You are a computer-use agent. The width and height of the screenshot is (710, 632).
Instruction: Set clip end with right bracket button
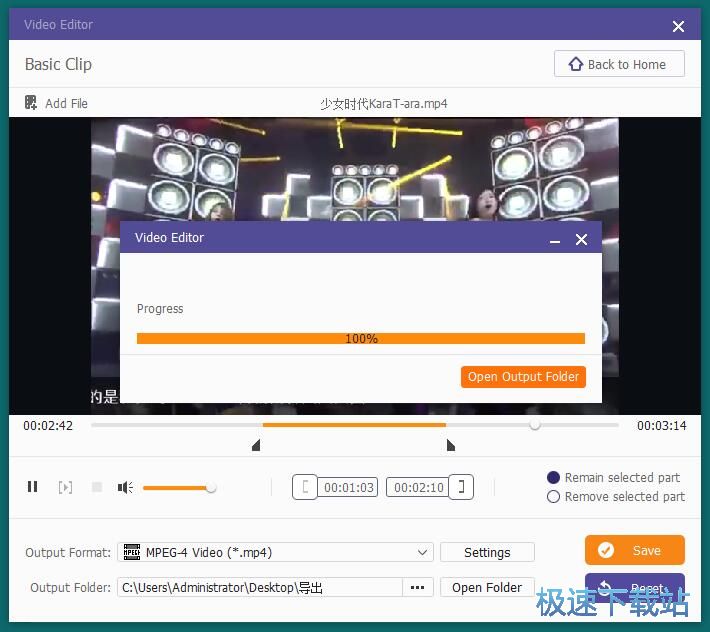pos(461,487)
